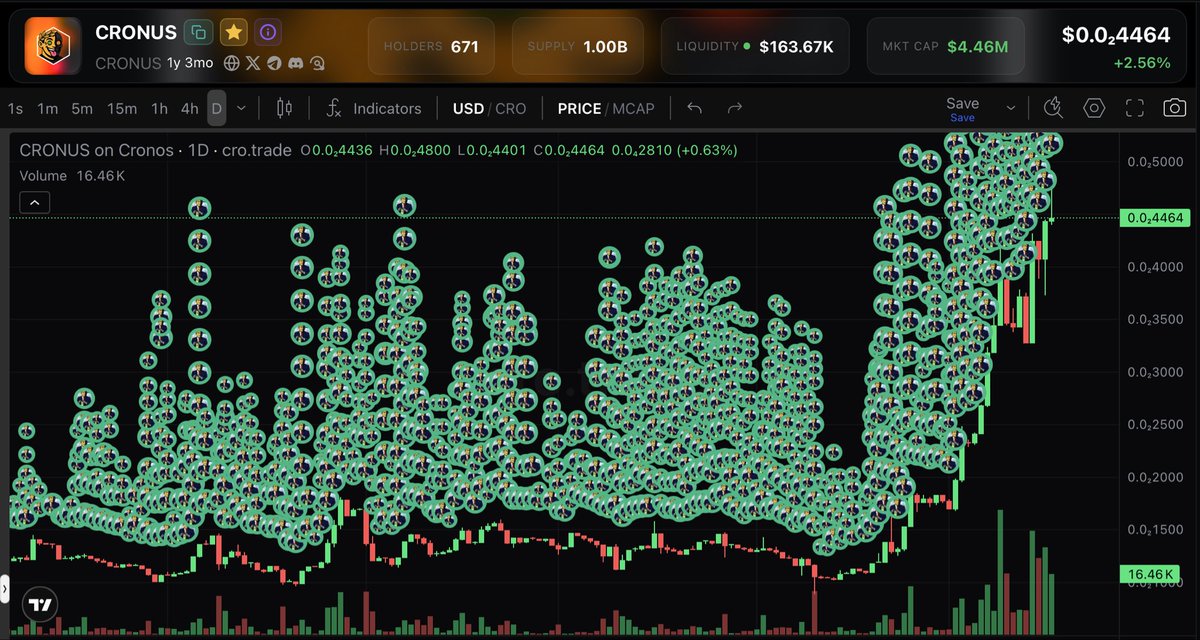Click the $0.0₂4464 header price

pyautogui.click(x=1116, y=35)
